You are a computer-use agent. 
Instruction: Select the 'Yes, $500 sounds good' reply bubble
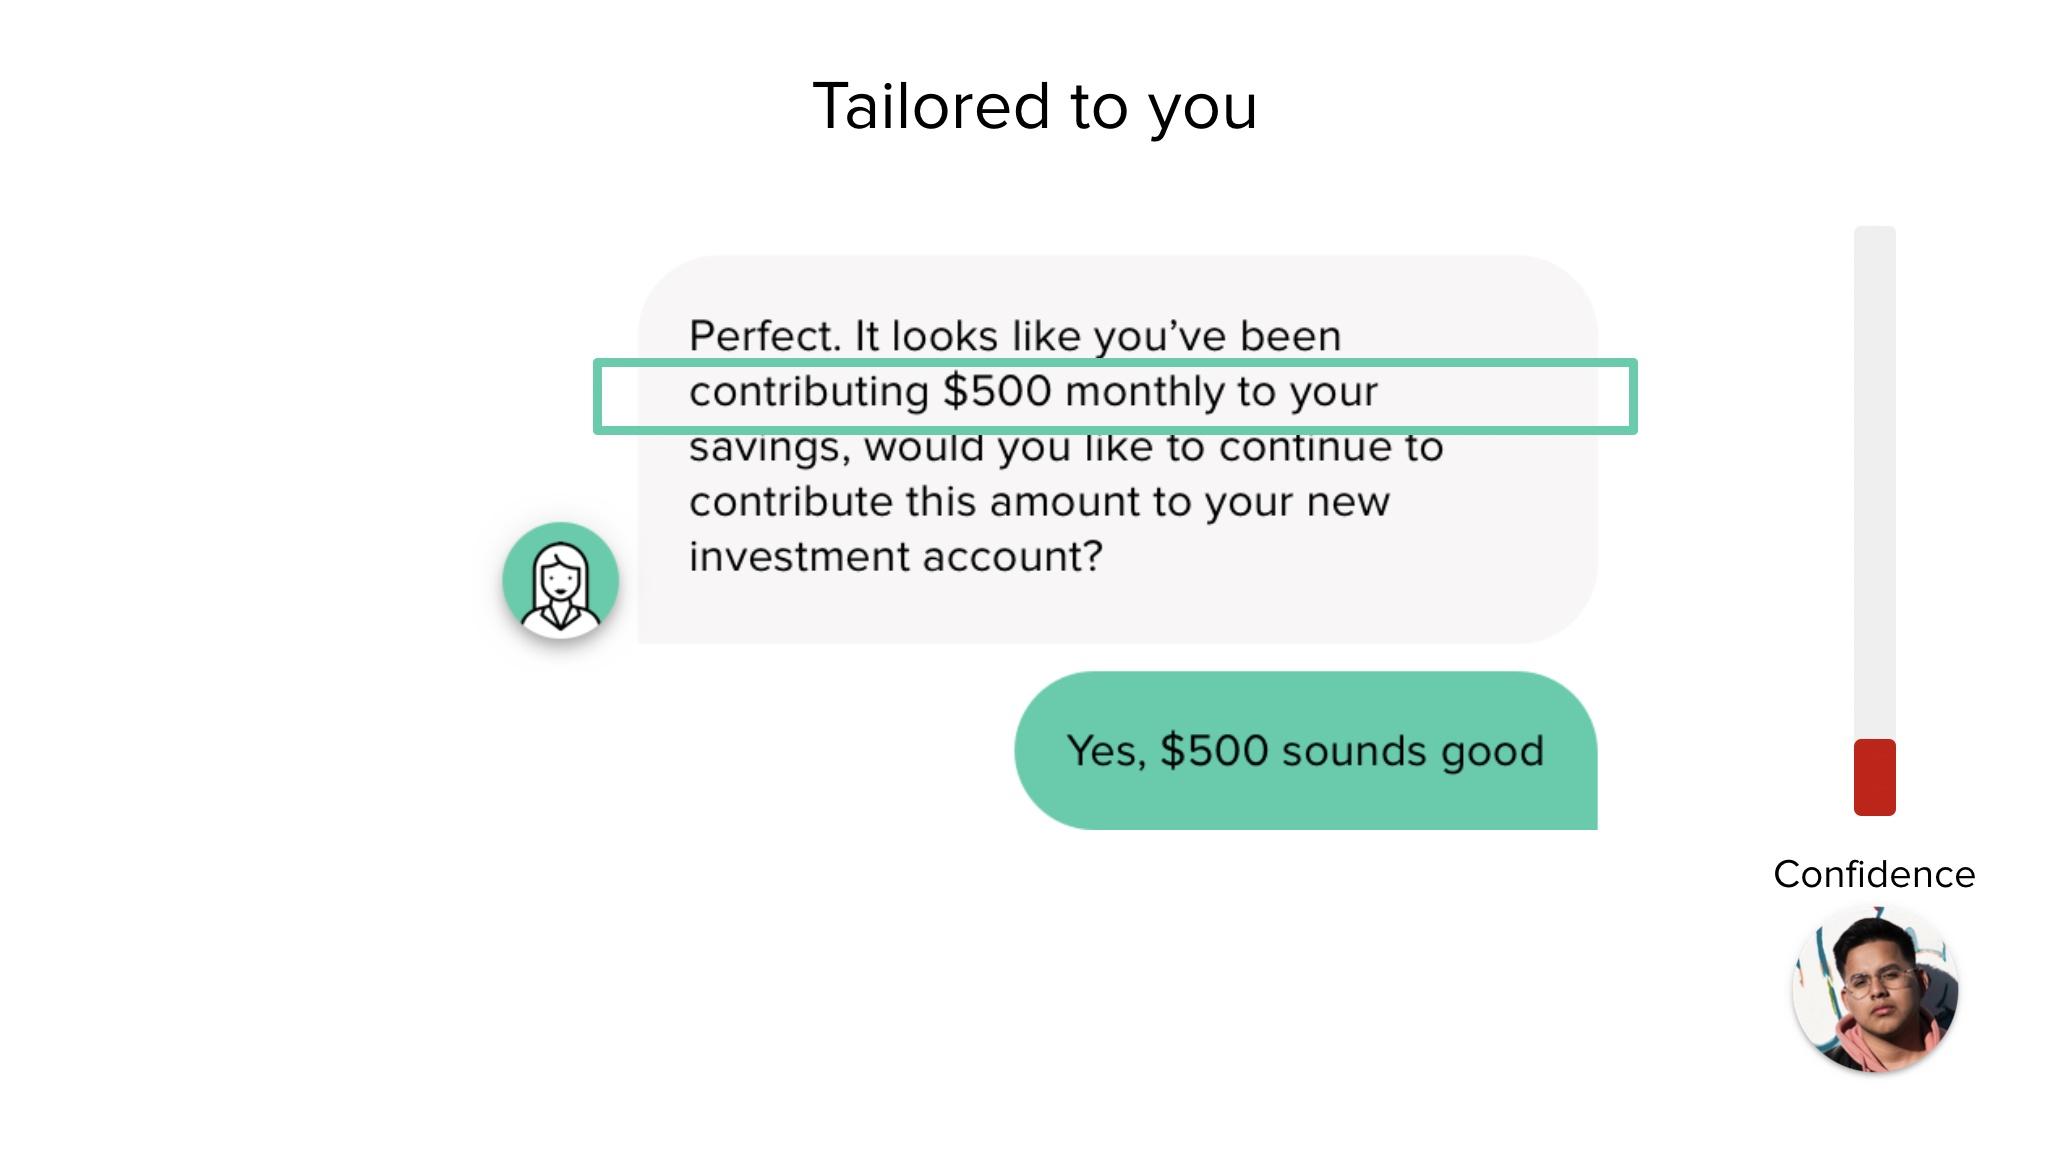(1306, 750)
